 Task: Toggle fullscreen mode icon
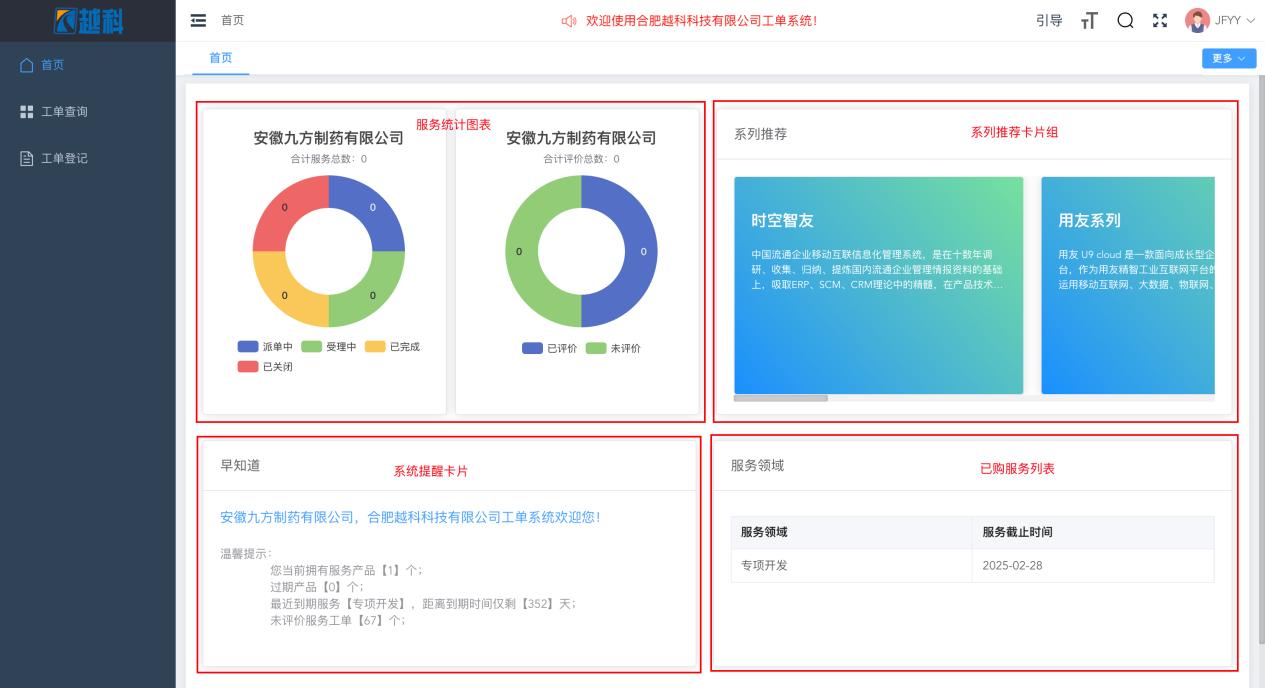1160,20
